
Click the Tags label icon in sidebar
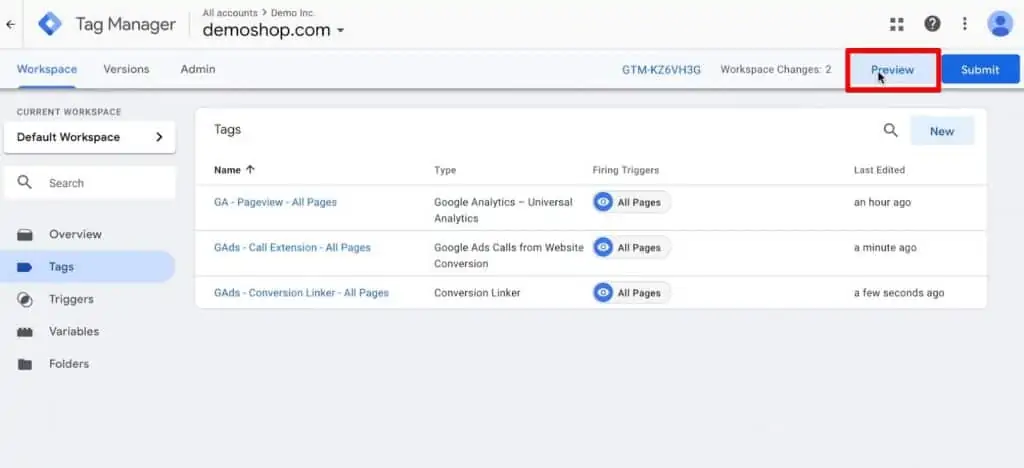coord(25,267)
